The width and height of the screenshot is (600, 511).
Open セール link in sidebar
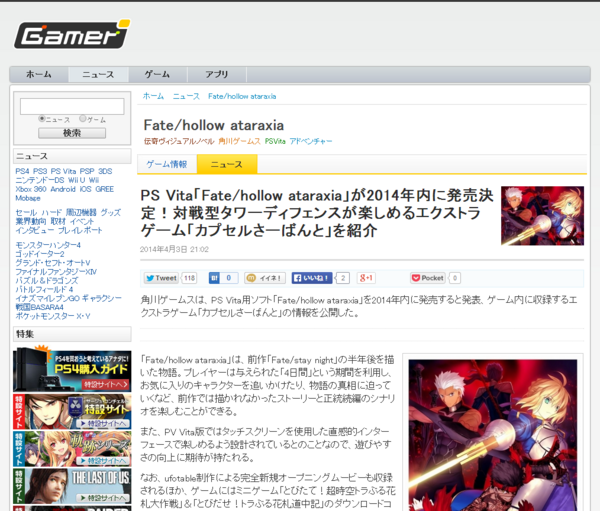[26, 212]
